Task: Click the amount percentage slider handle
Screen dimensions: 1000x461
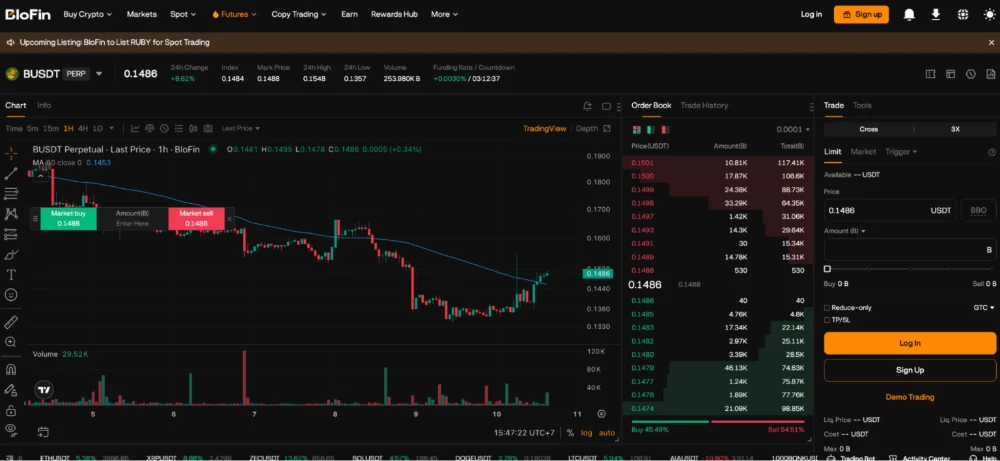Action: [827, 269]
